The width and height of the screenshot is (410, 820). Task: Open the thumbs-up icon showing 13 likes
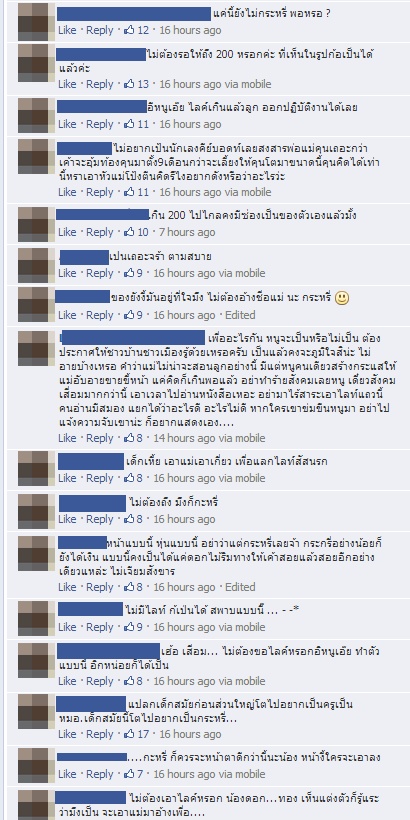point(129,84)
